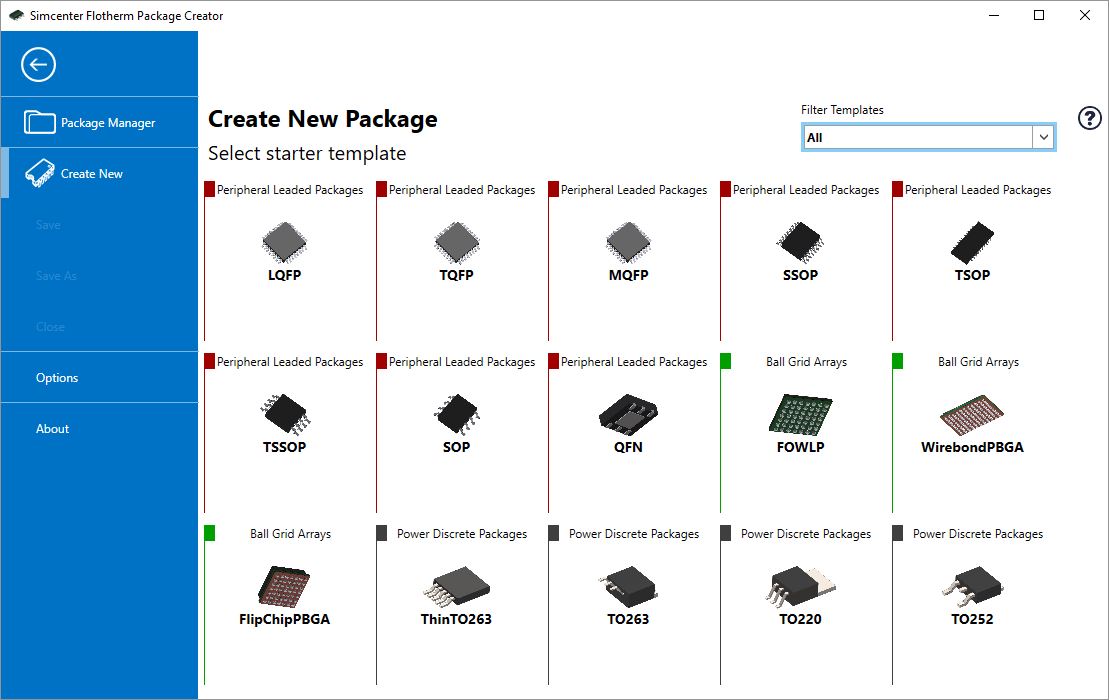Click the WirebondPBGA label text

point(972,447)
